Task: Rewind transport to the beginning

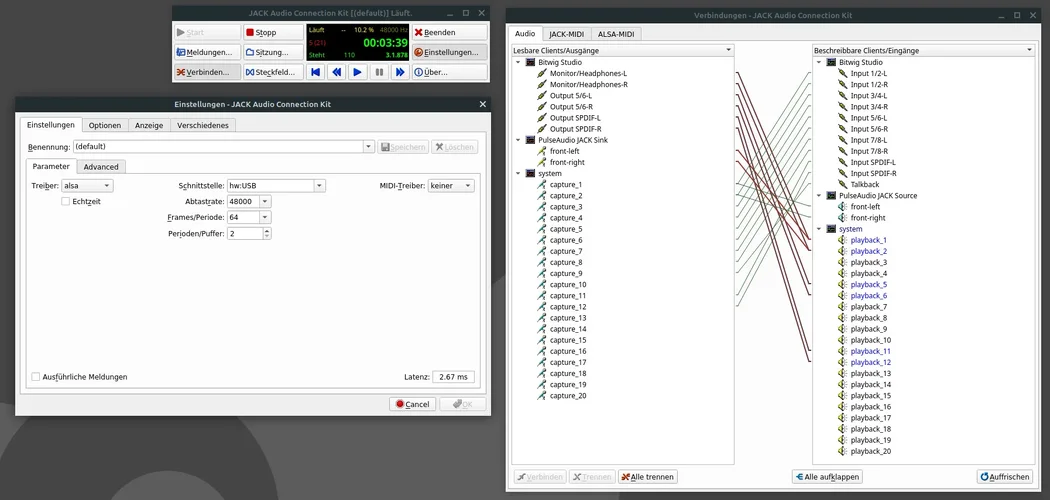Action: click(316, 72)
